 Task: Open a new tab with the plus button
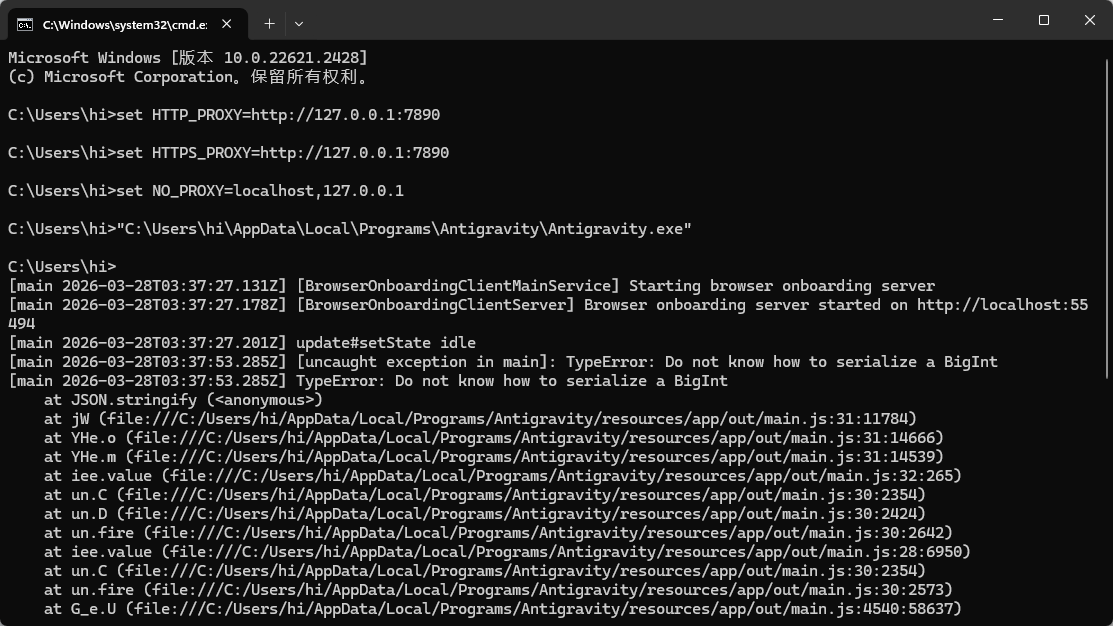point(269,23)
